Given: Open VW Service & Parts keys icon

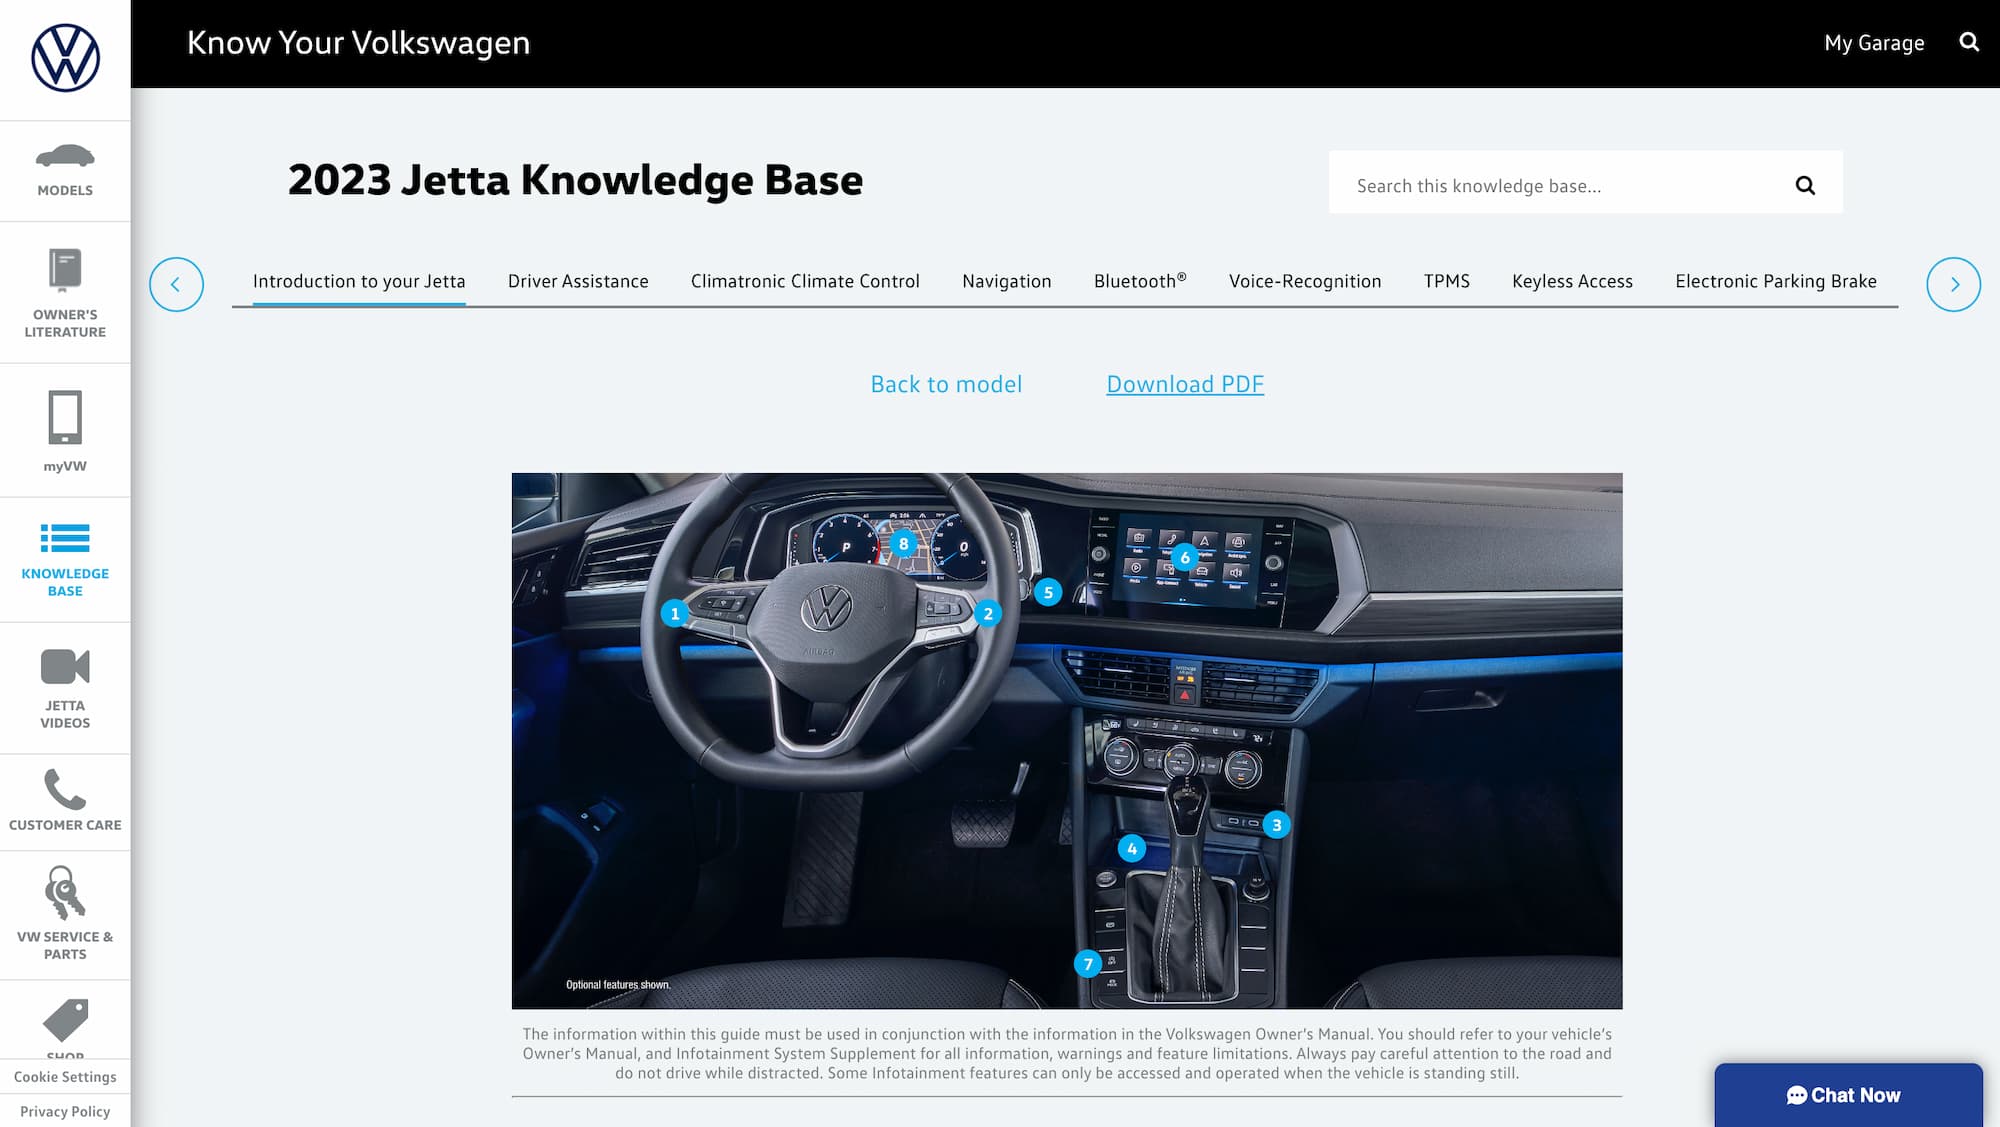Looking at the screenshot, I should click(65, 892).
